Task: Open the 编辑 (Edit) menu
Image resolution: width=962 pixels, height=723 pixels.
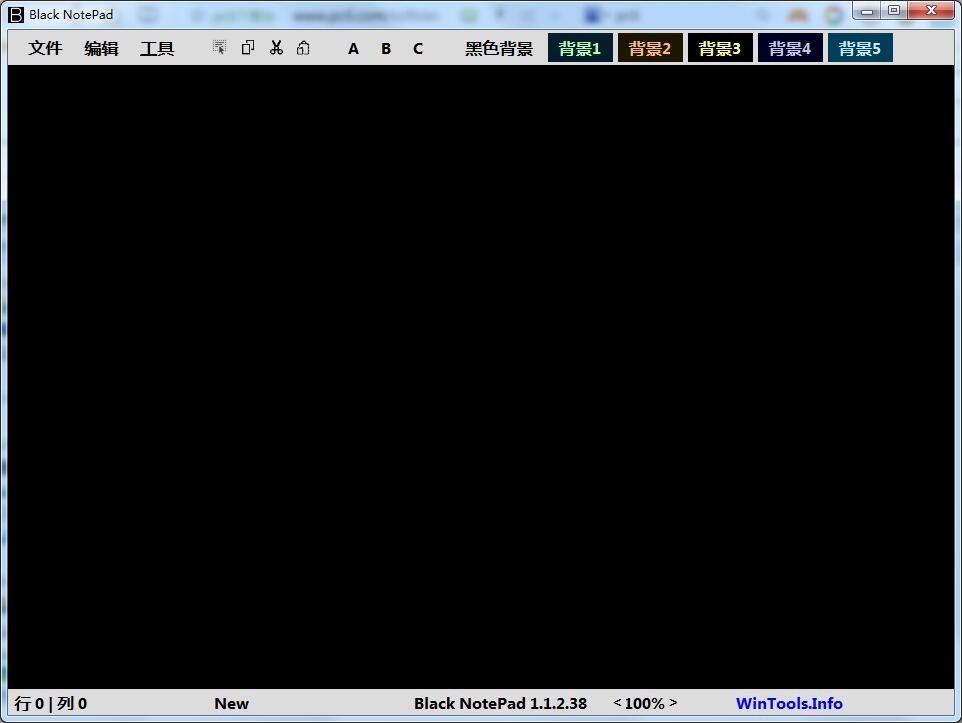Action: [x=101, y=48]
